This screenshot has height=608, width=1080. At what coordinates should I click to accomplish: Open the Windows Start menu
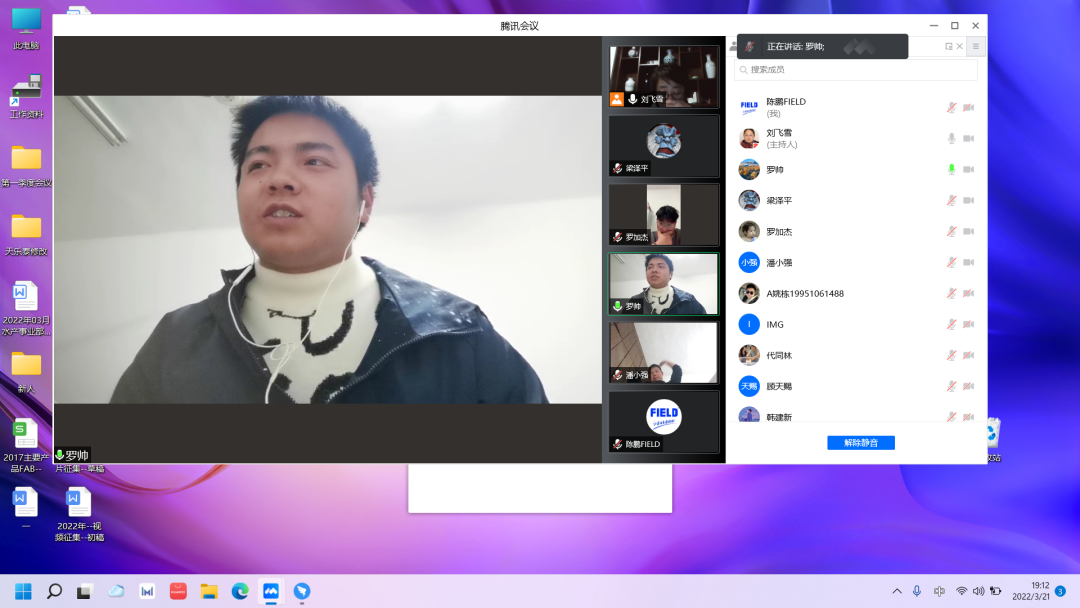pos(23,591)
